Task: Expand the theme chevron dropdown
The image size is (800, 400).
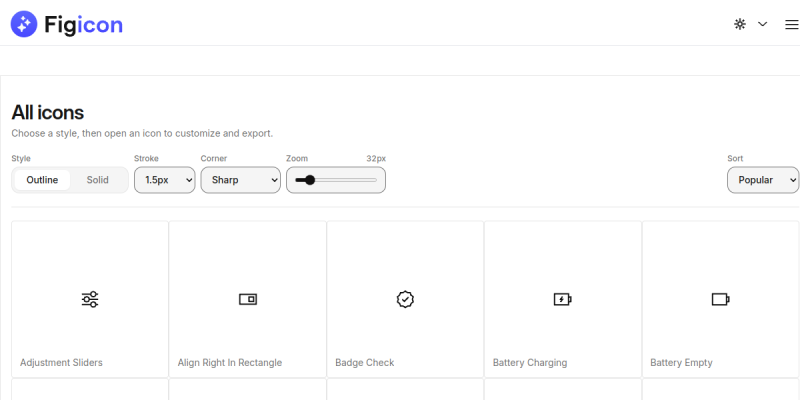Action: [762, 24]
